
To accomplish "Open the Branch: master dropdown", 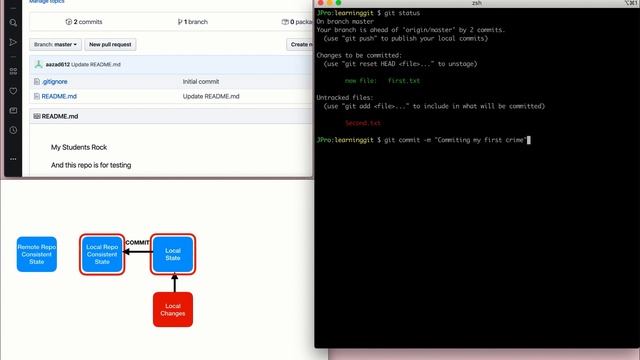I will click(x=55, y=44).
